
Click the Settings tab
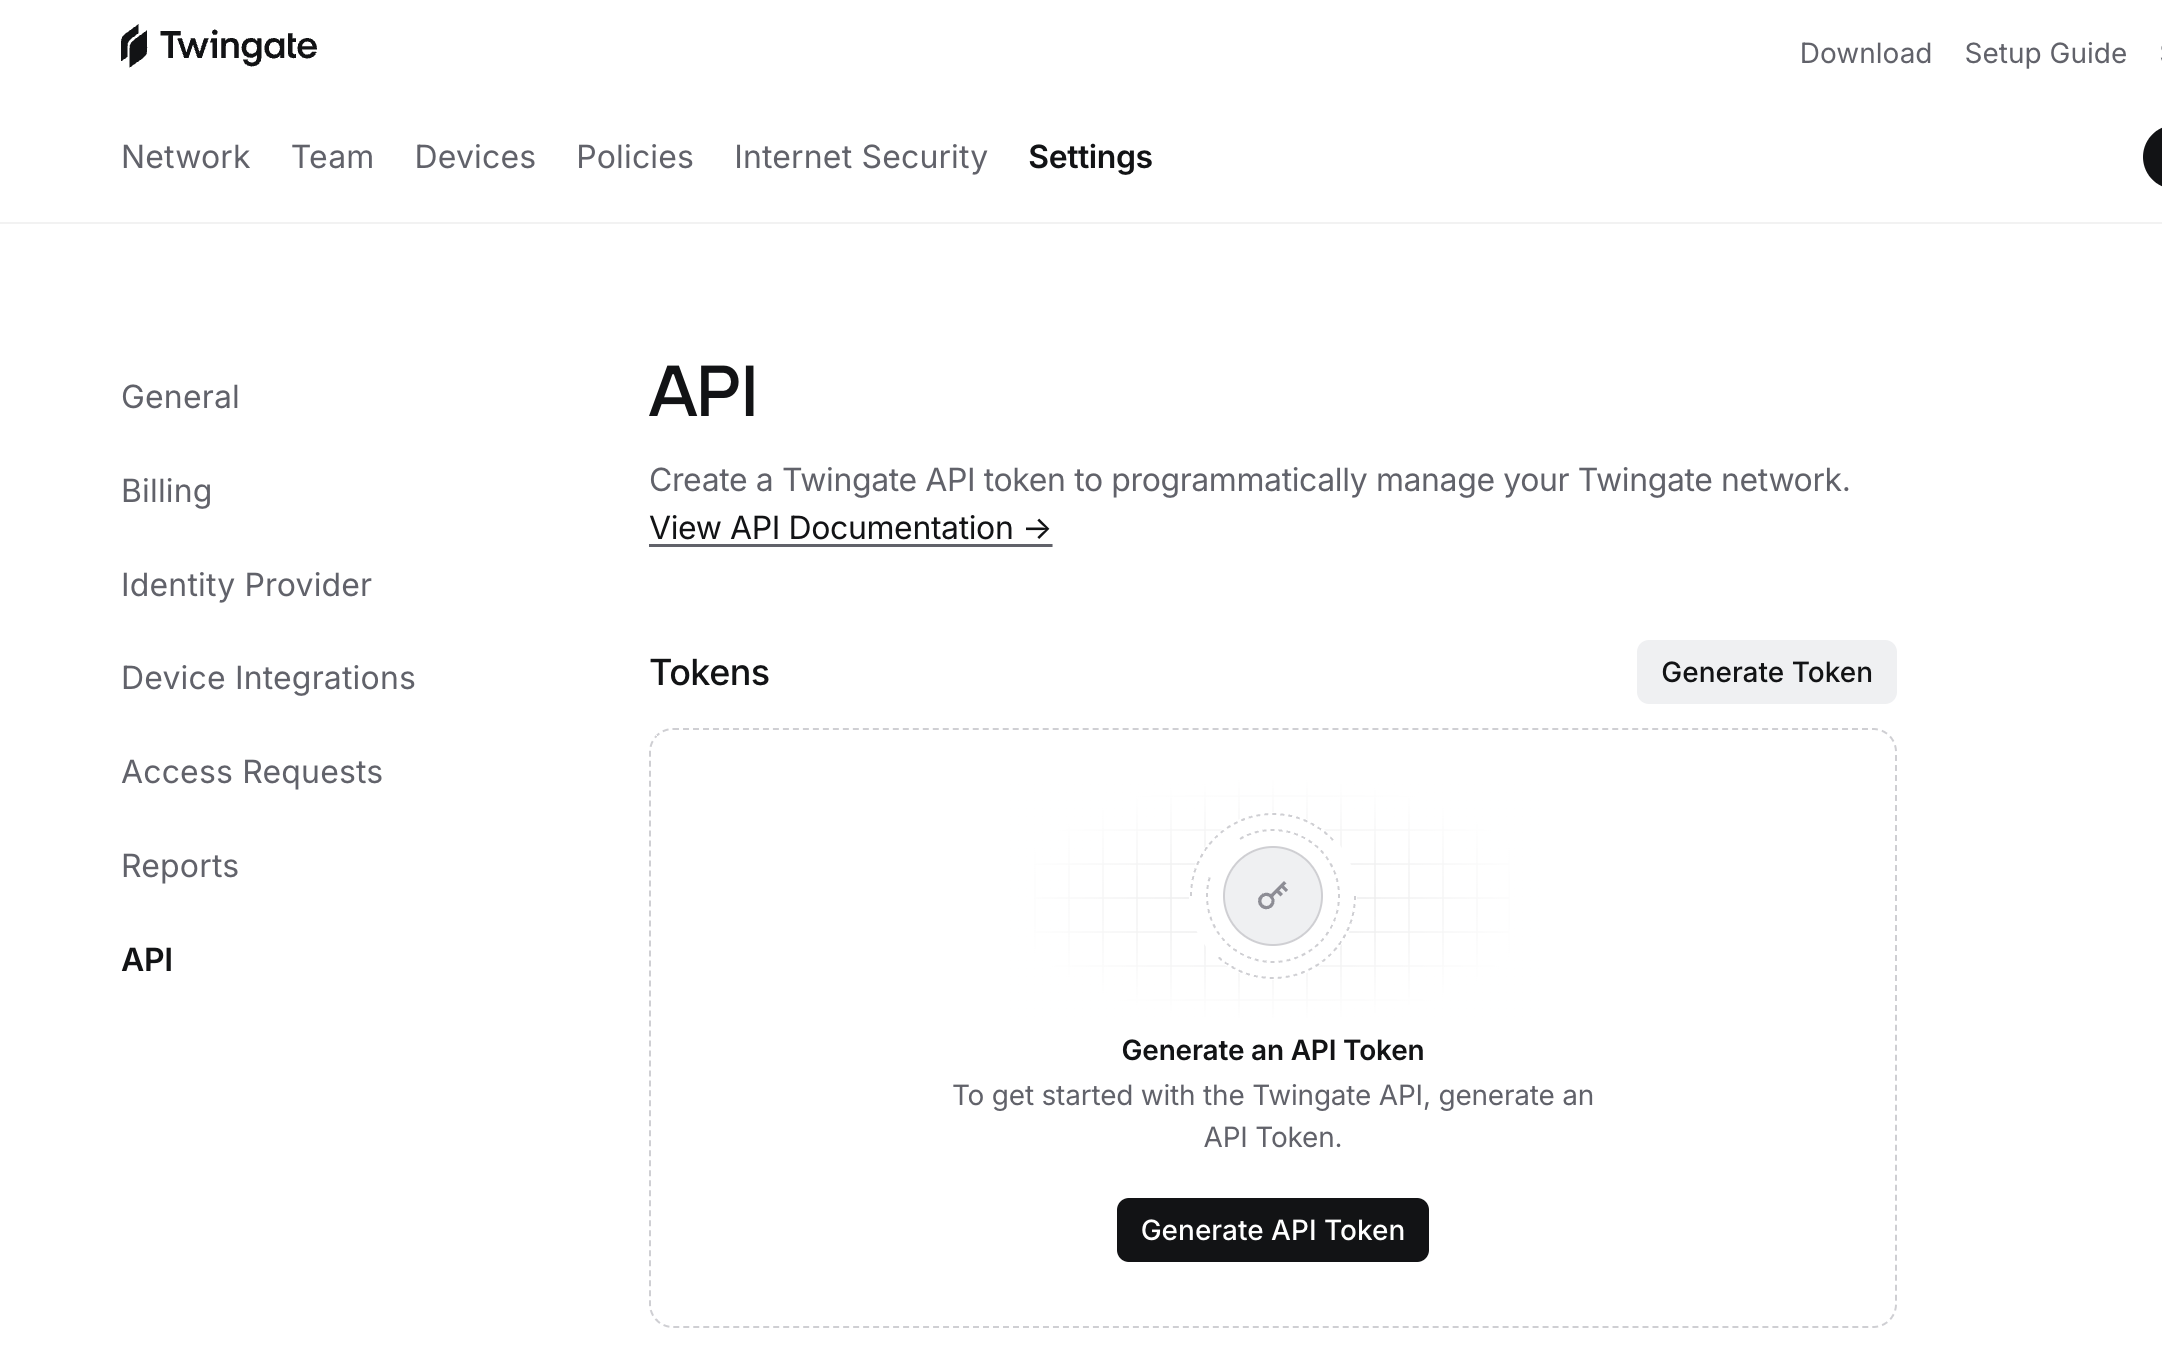pos(1090,157)
